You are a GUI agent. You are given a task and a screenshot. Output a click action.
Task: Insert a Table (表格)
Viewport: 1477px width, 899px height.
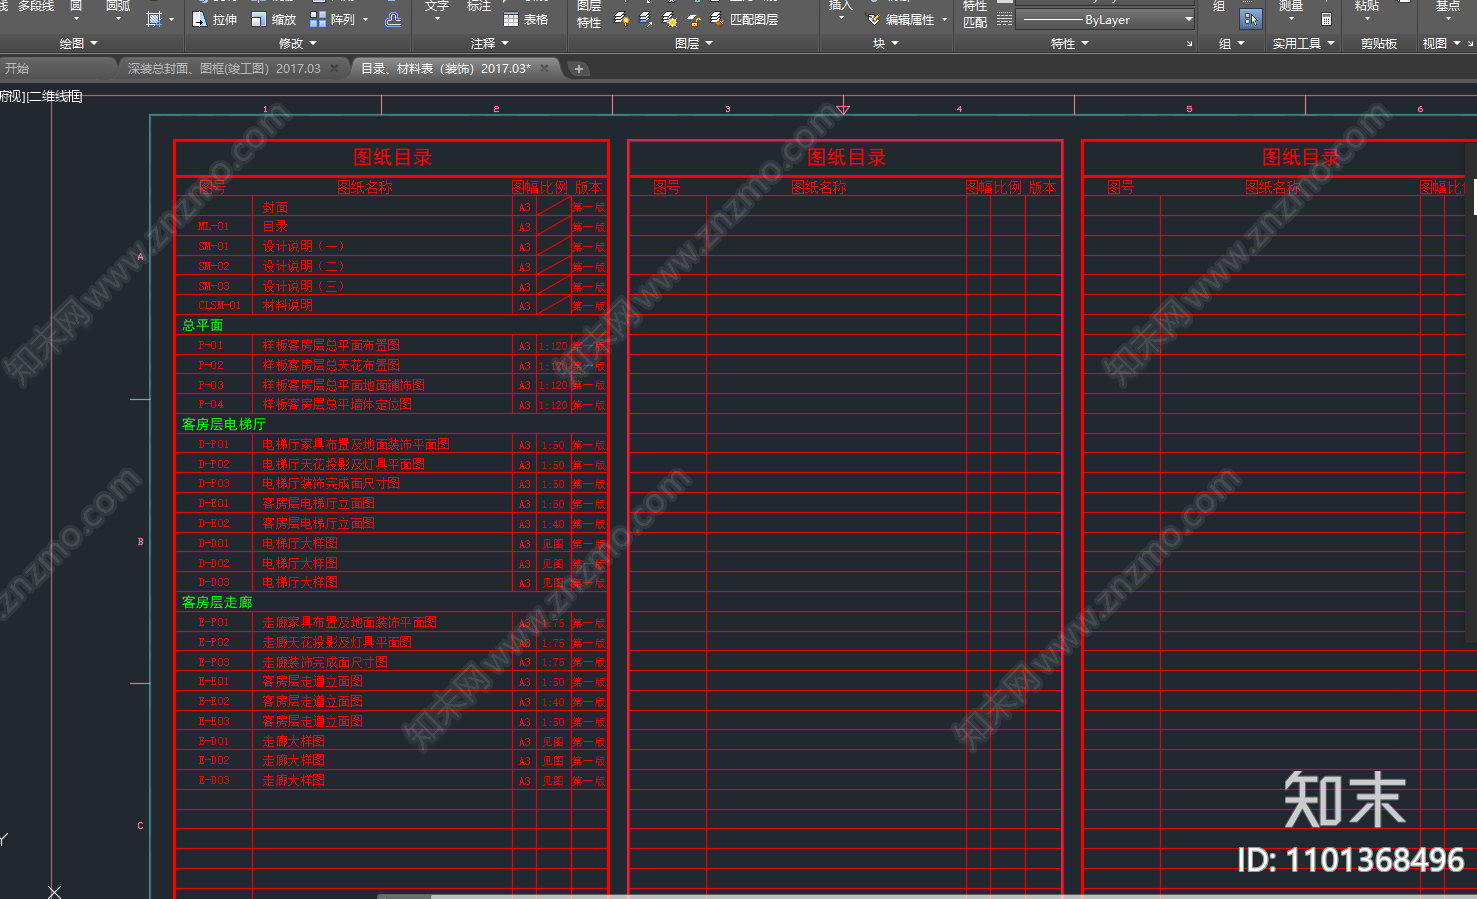[526, 19]
